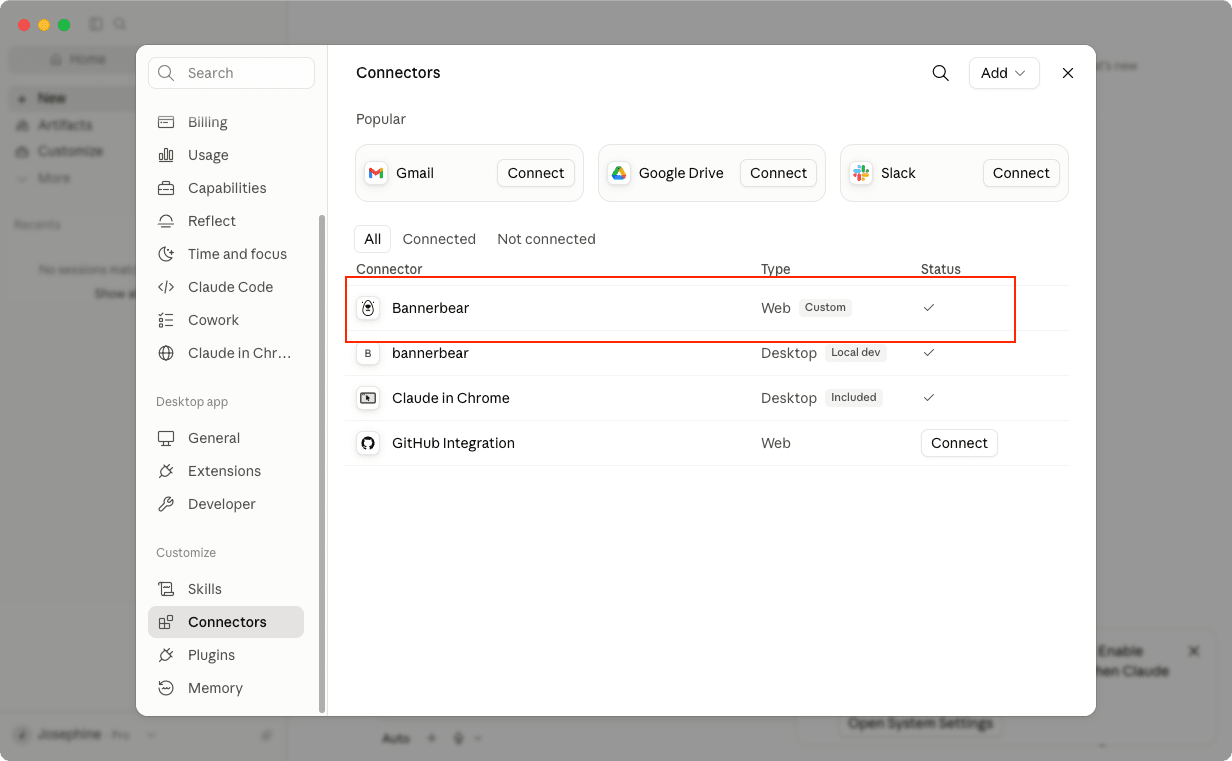
Task: Click the Connector column header
Action: pos(389,269)
